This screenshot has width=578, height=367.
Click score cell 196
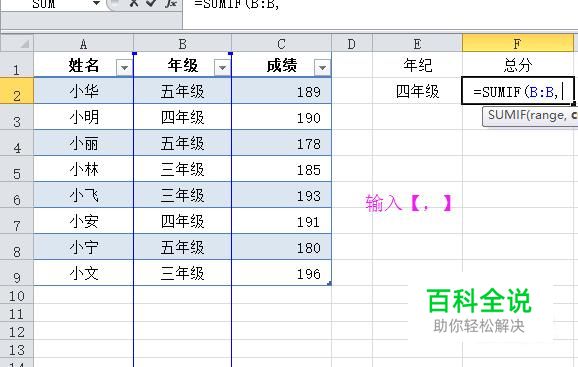pyautogui.click(x=282, y=273)
